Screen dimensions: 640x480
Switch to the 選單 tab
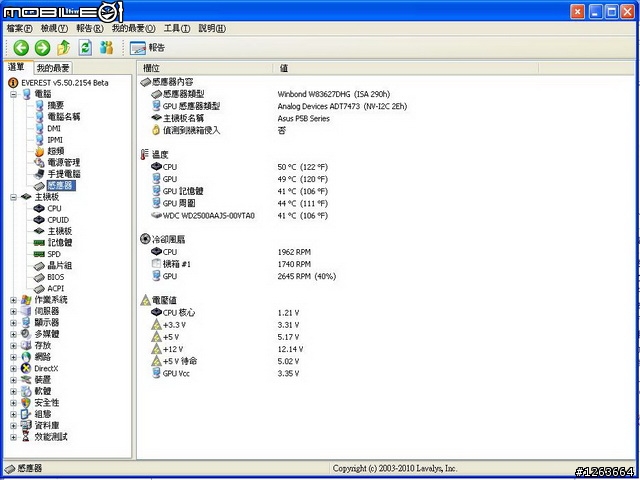point(16,67)
